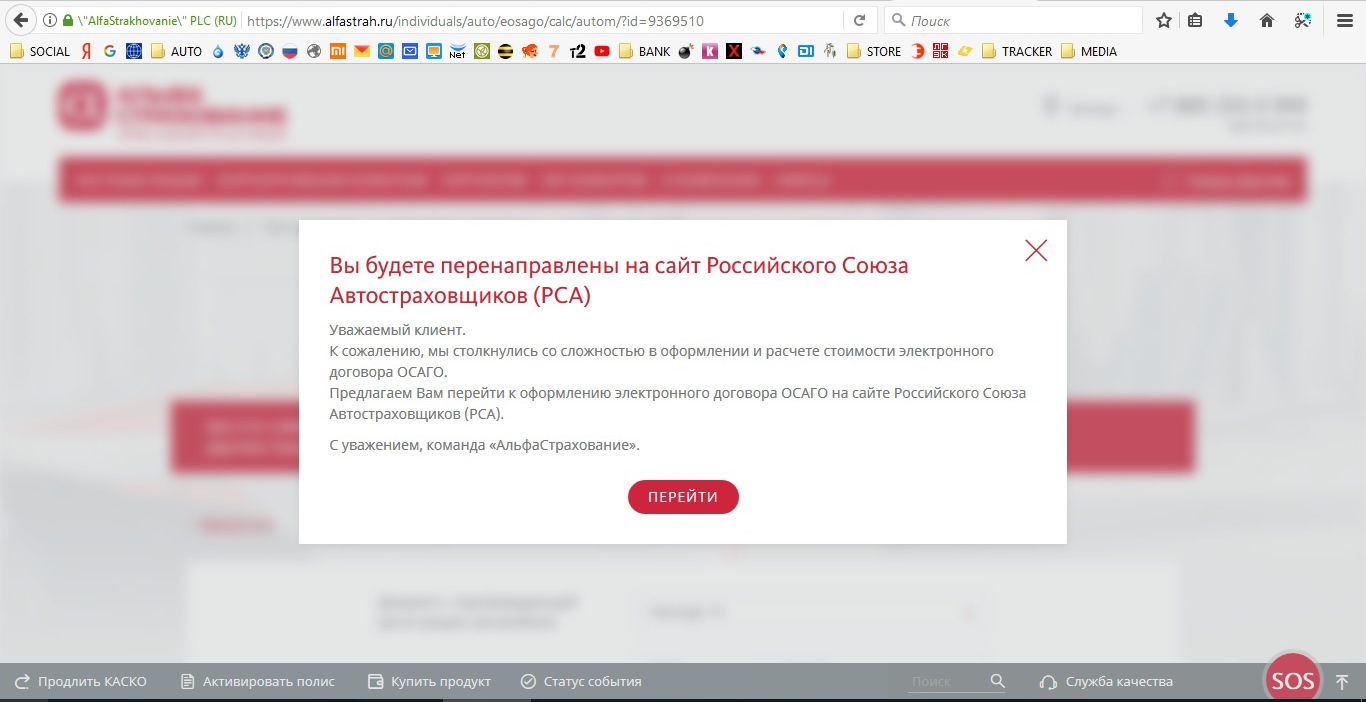The height and width of the screenshot is (702, 1366).
Task: Click the magnifier icon in the bottom bar
Action: coord(997,682)
